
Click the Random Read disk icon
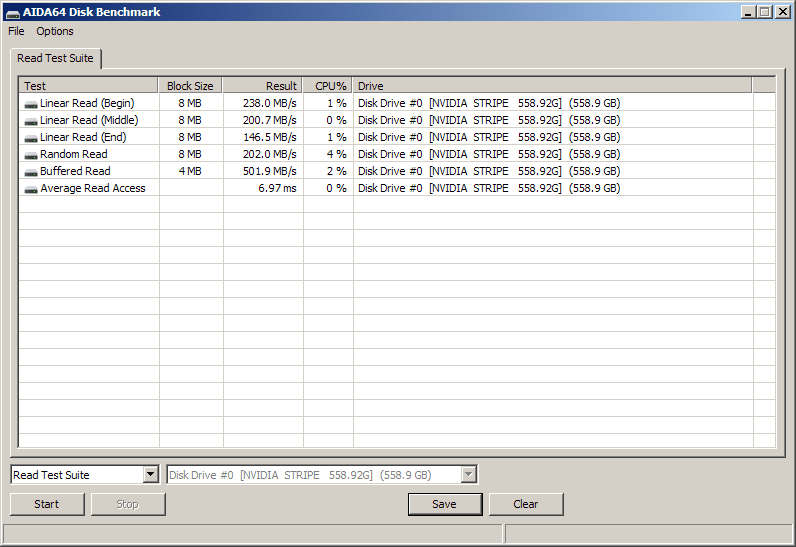coord(31,155)
